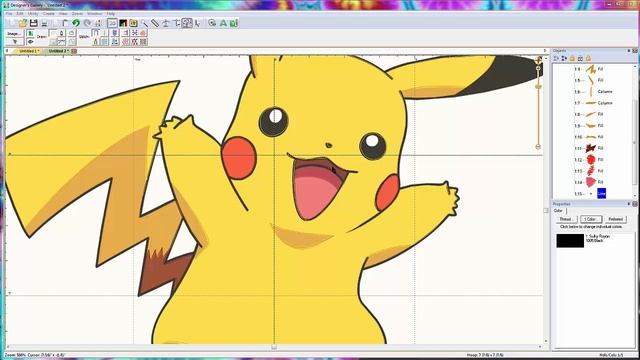Click the second icon in the Objects panel toolbar
640x360 pixels.
point(564,58)
